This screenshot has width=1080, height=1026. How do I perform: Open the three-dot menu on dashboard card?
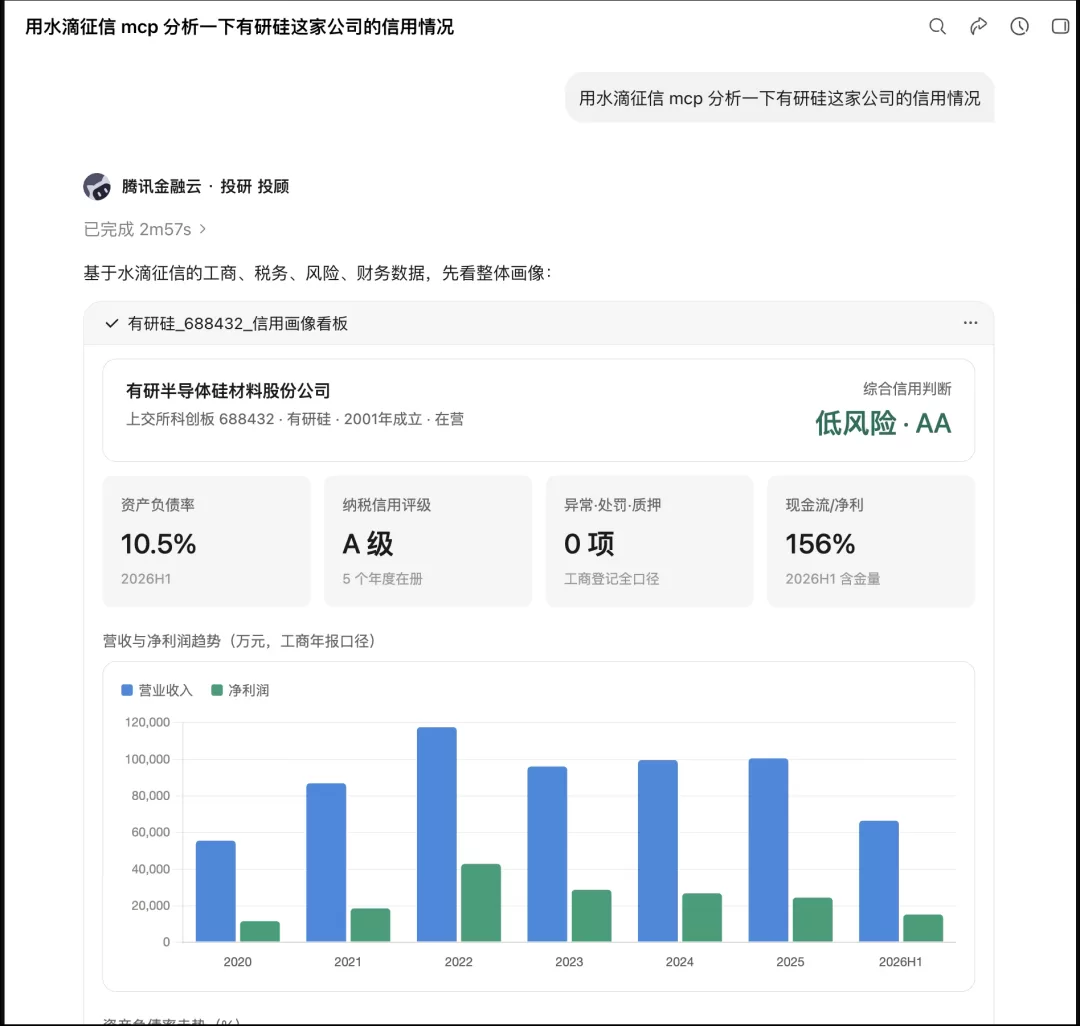[970, 323]
